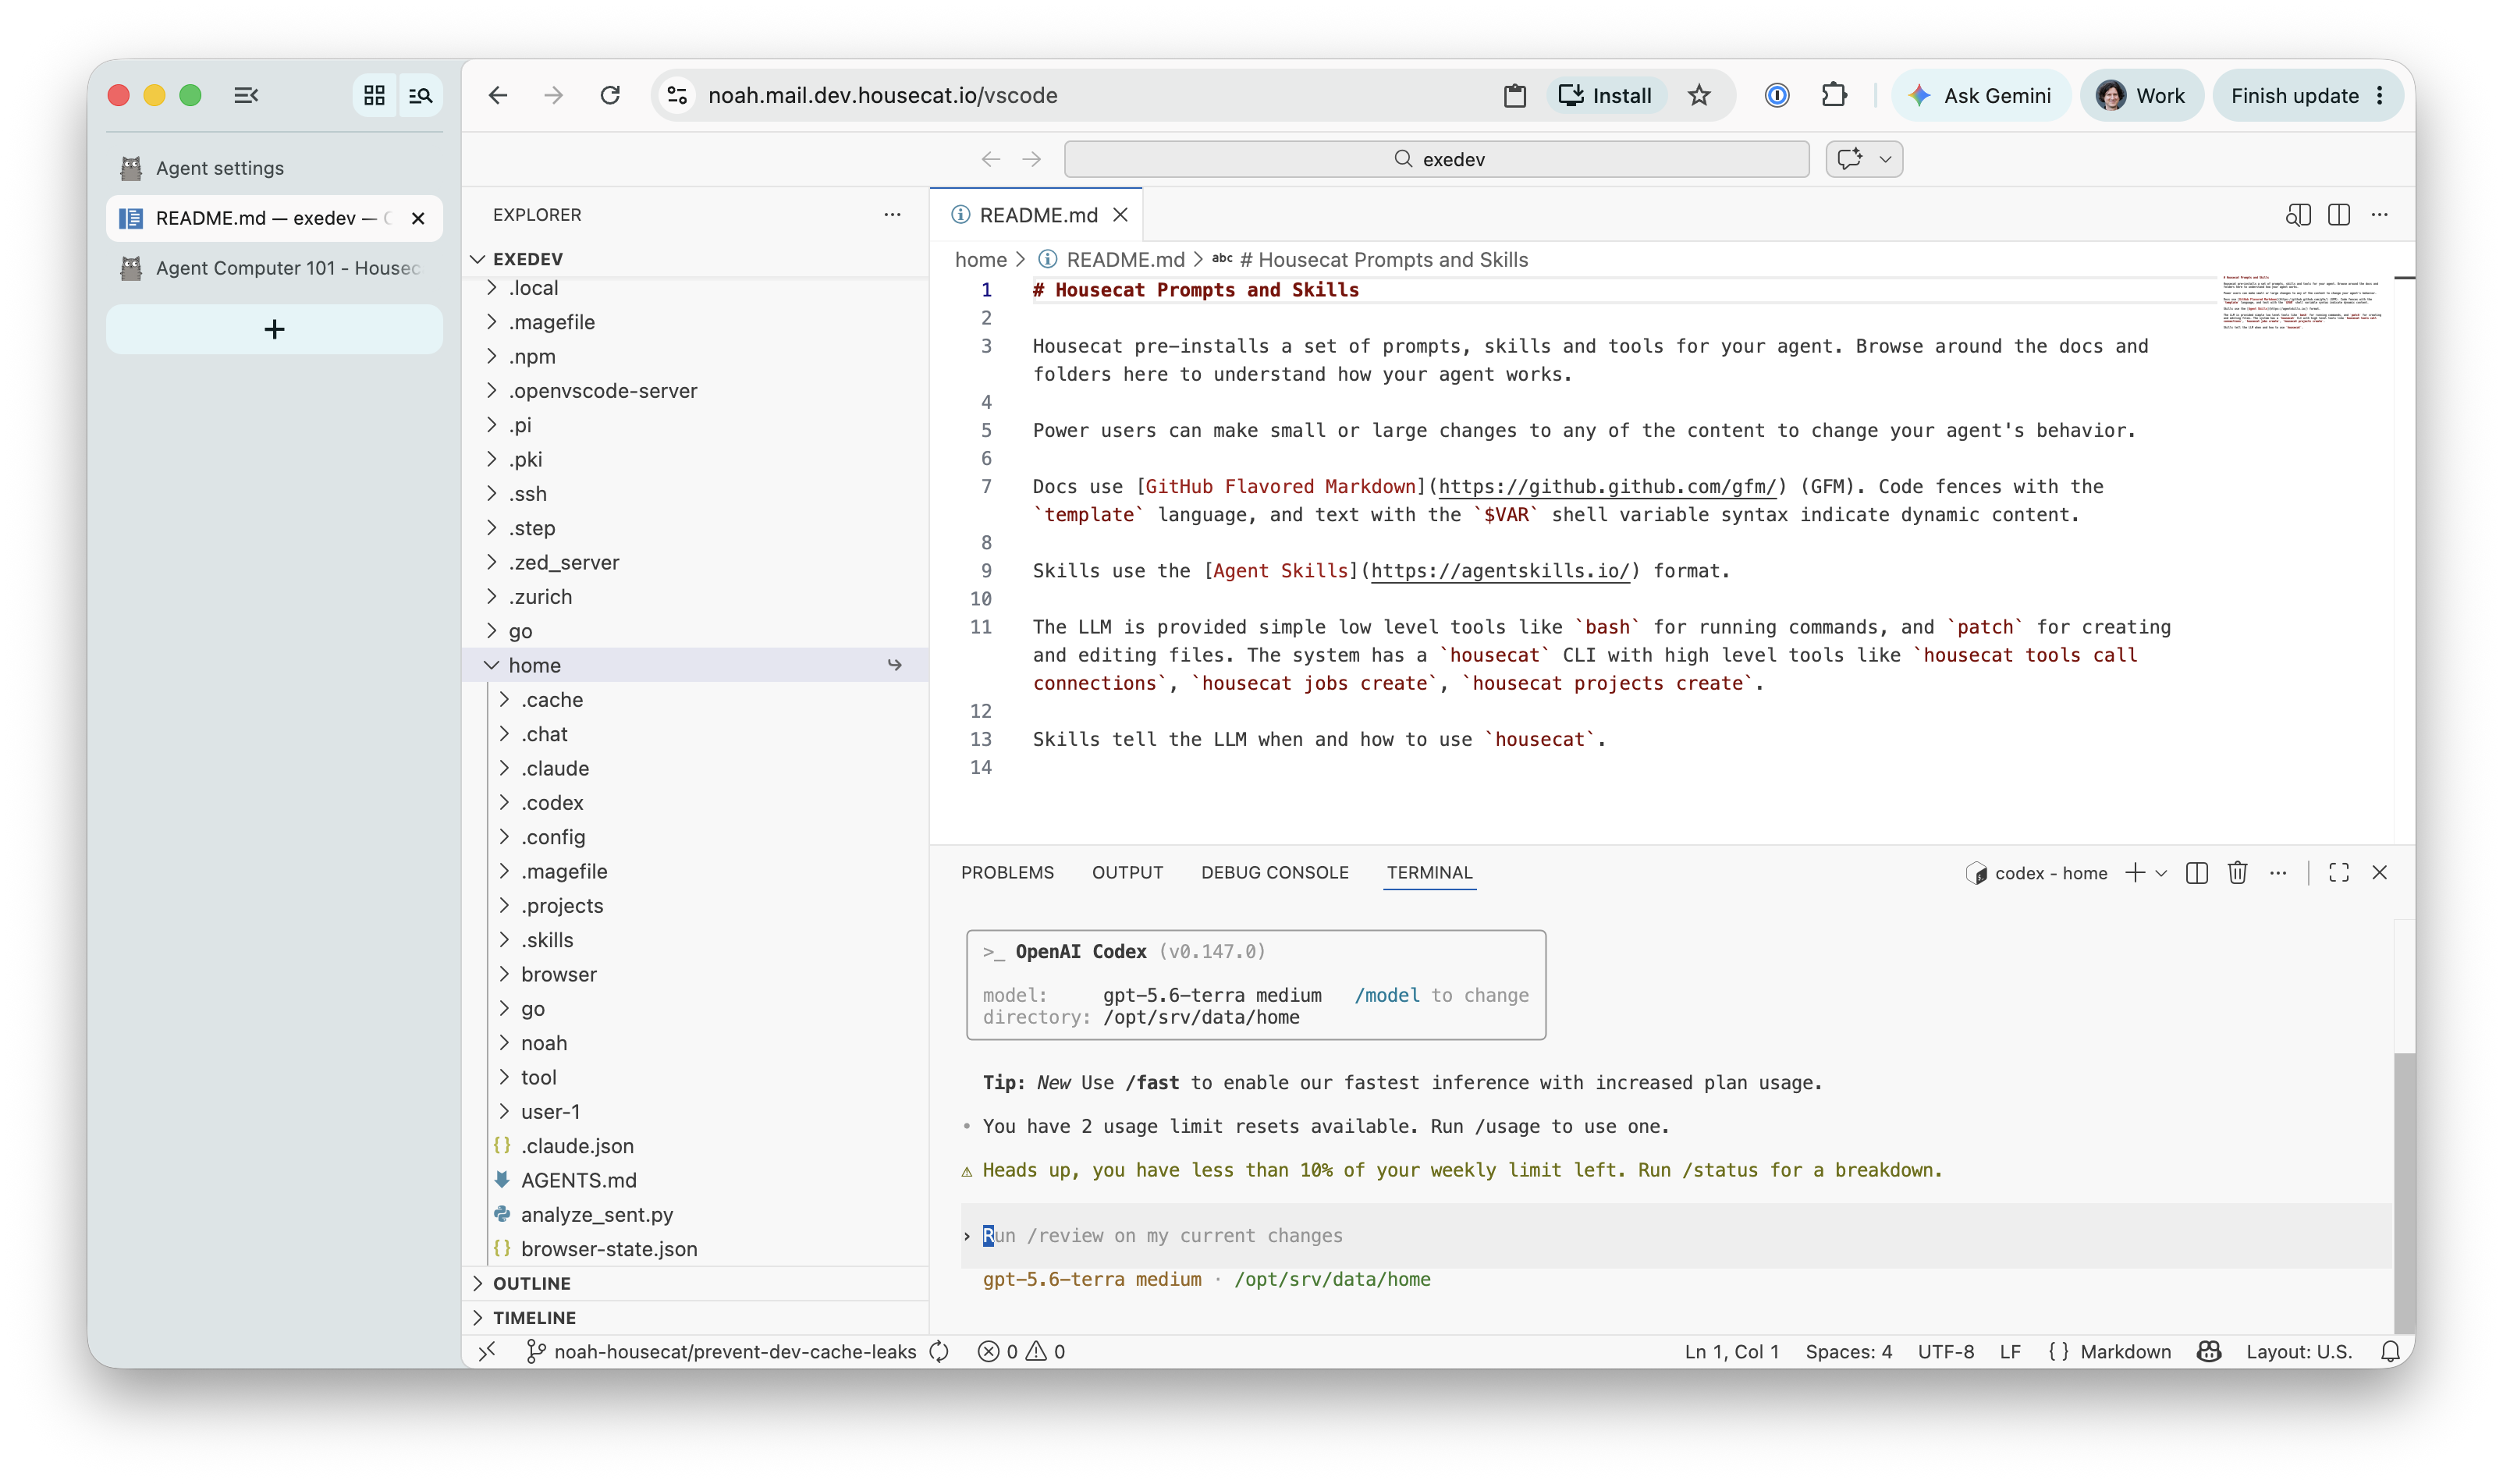Click the Copilot status icon in status bar
Viewport: 2503px width, 1484px height.
tap(2208, 1352)
